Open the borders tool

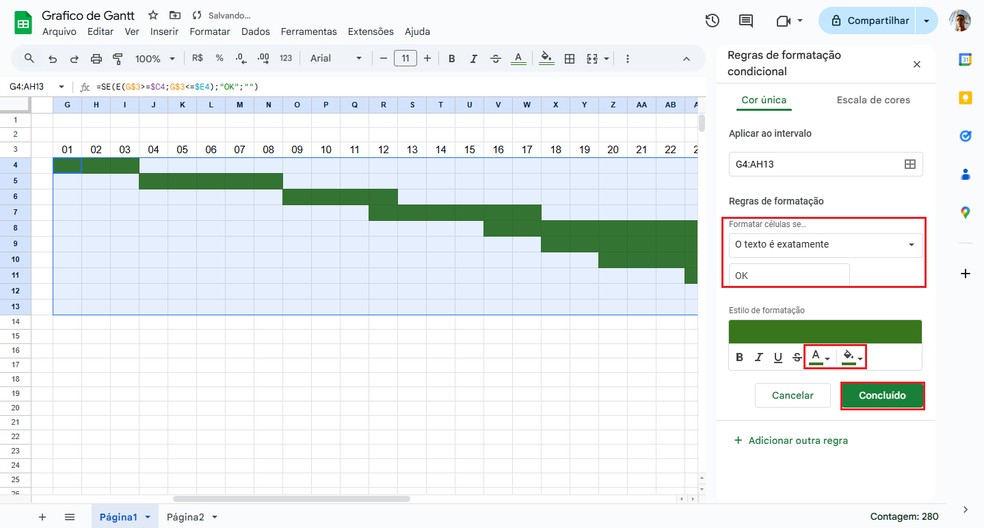570,58
